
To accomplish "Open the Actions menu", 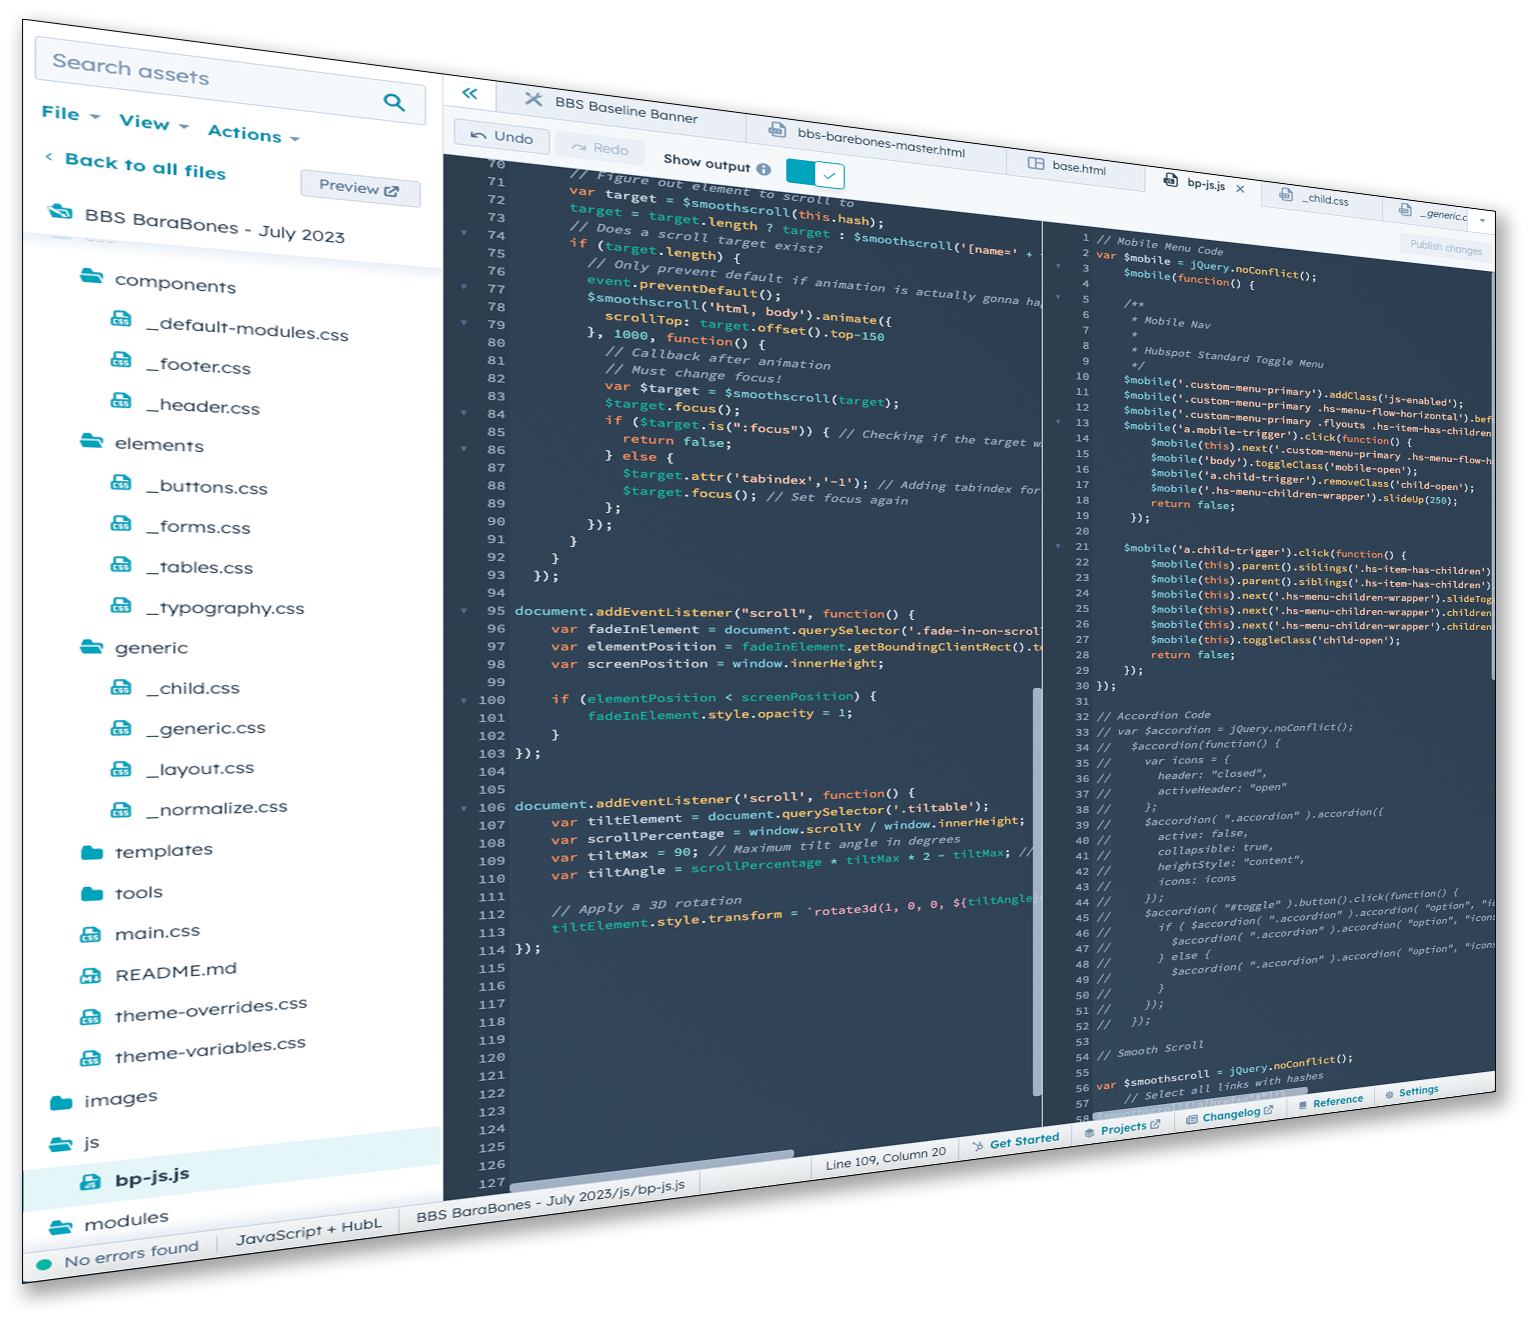I will (x=254, y=133).
